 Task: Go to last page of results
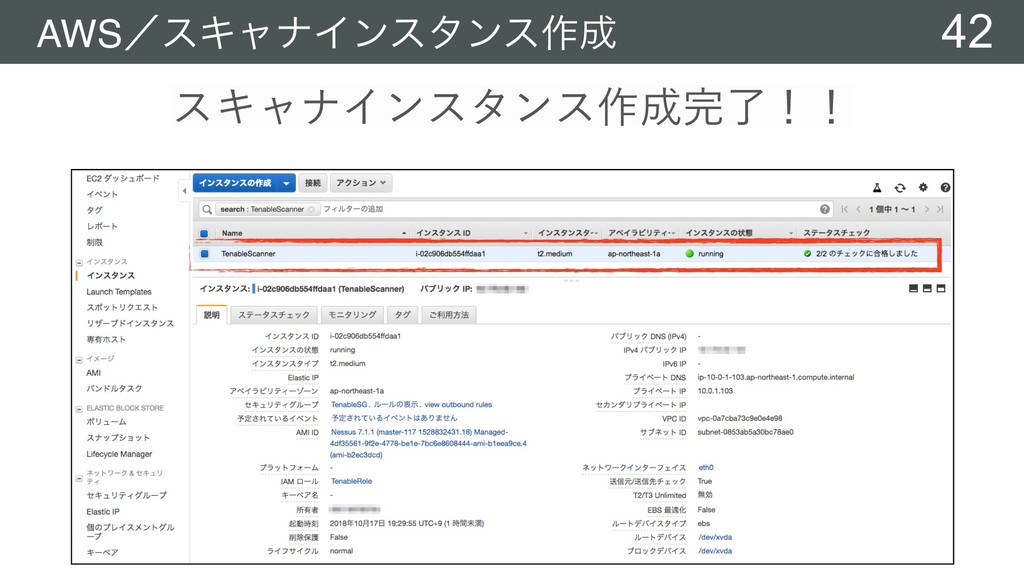click(x=940, y=209)
